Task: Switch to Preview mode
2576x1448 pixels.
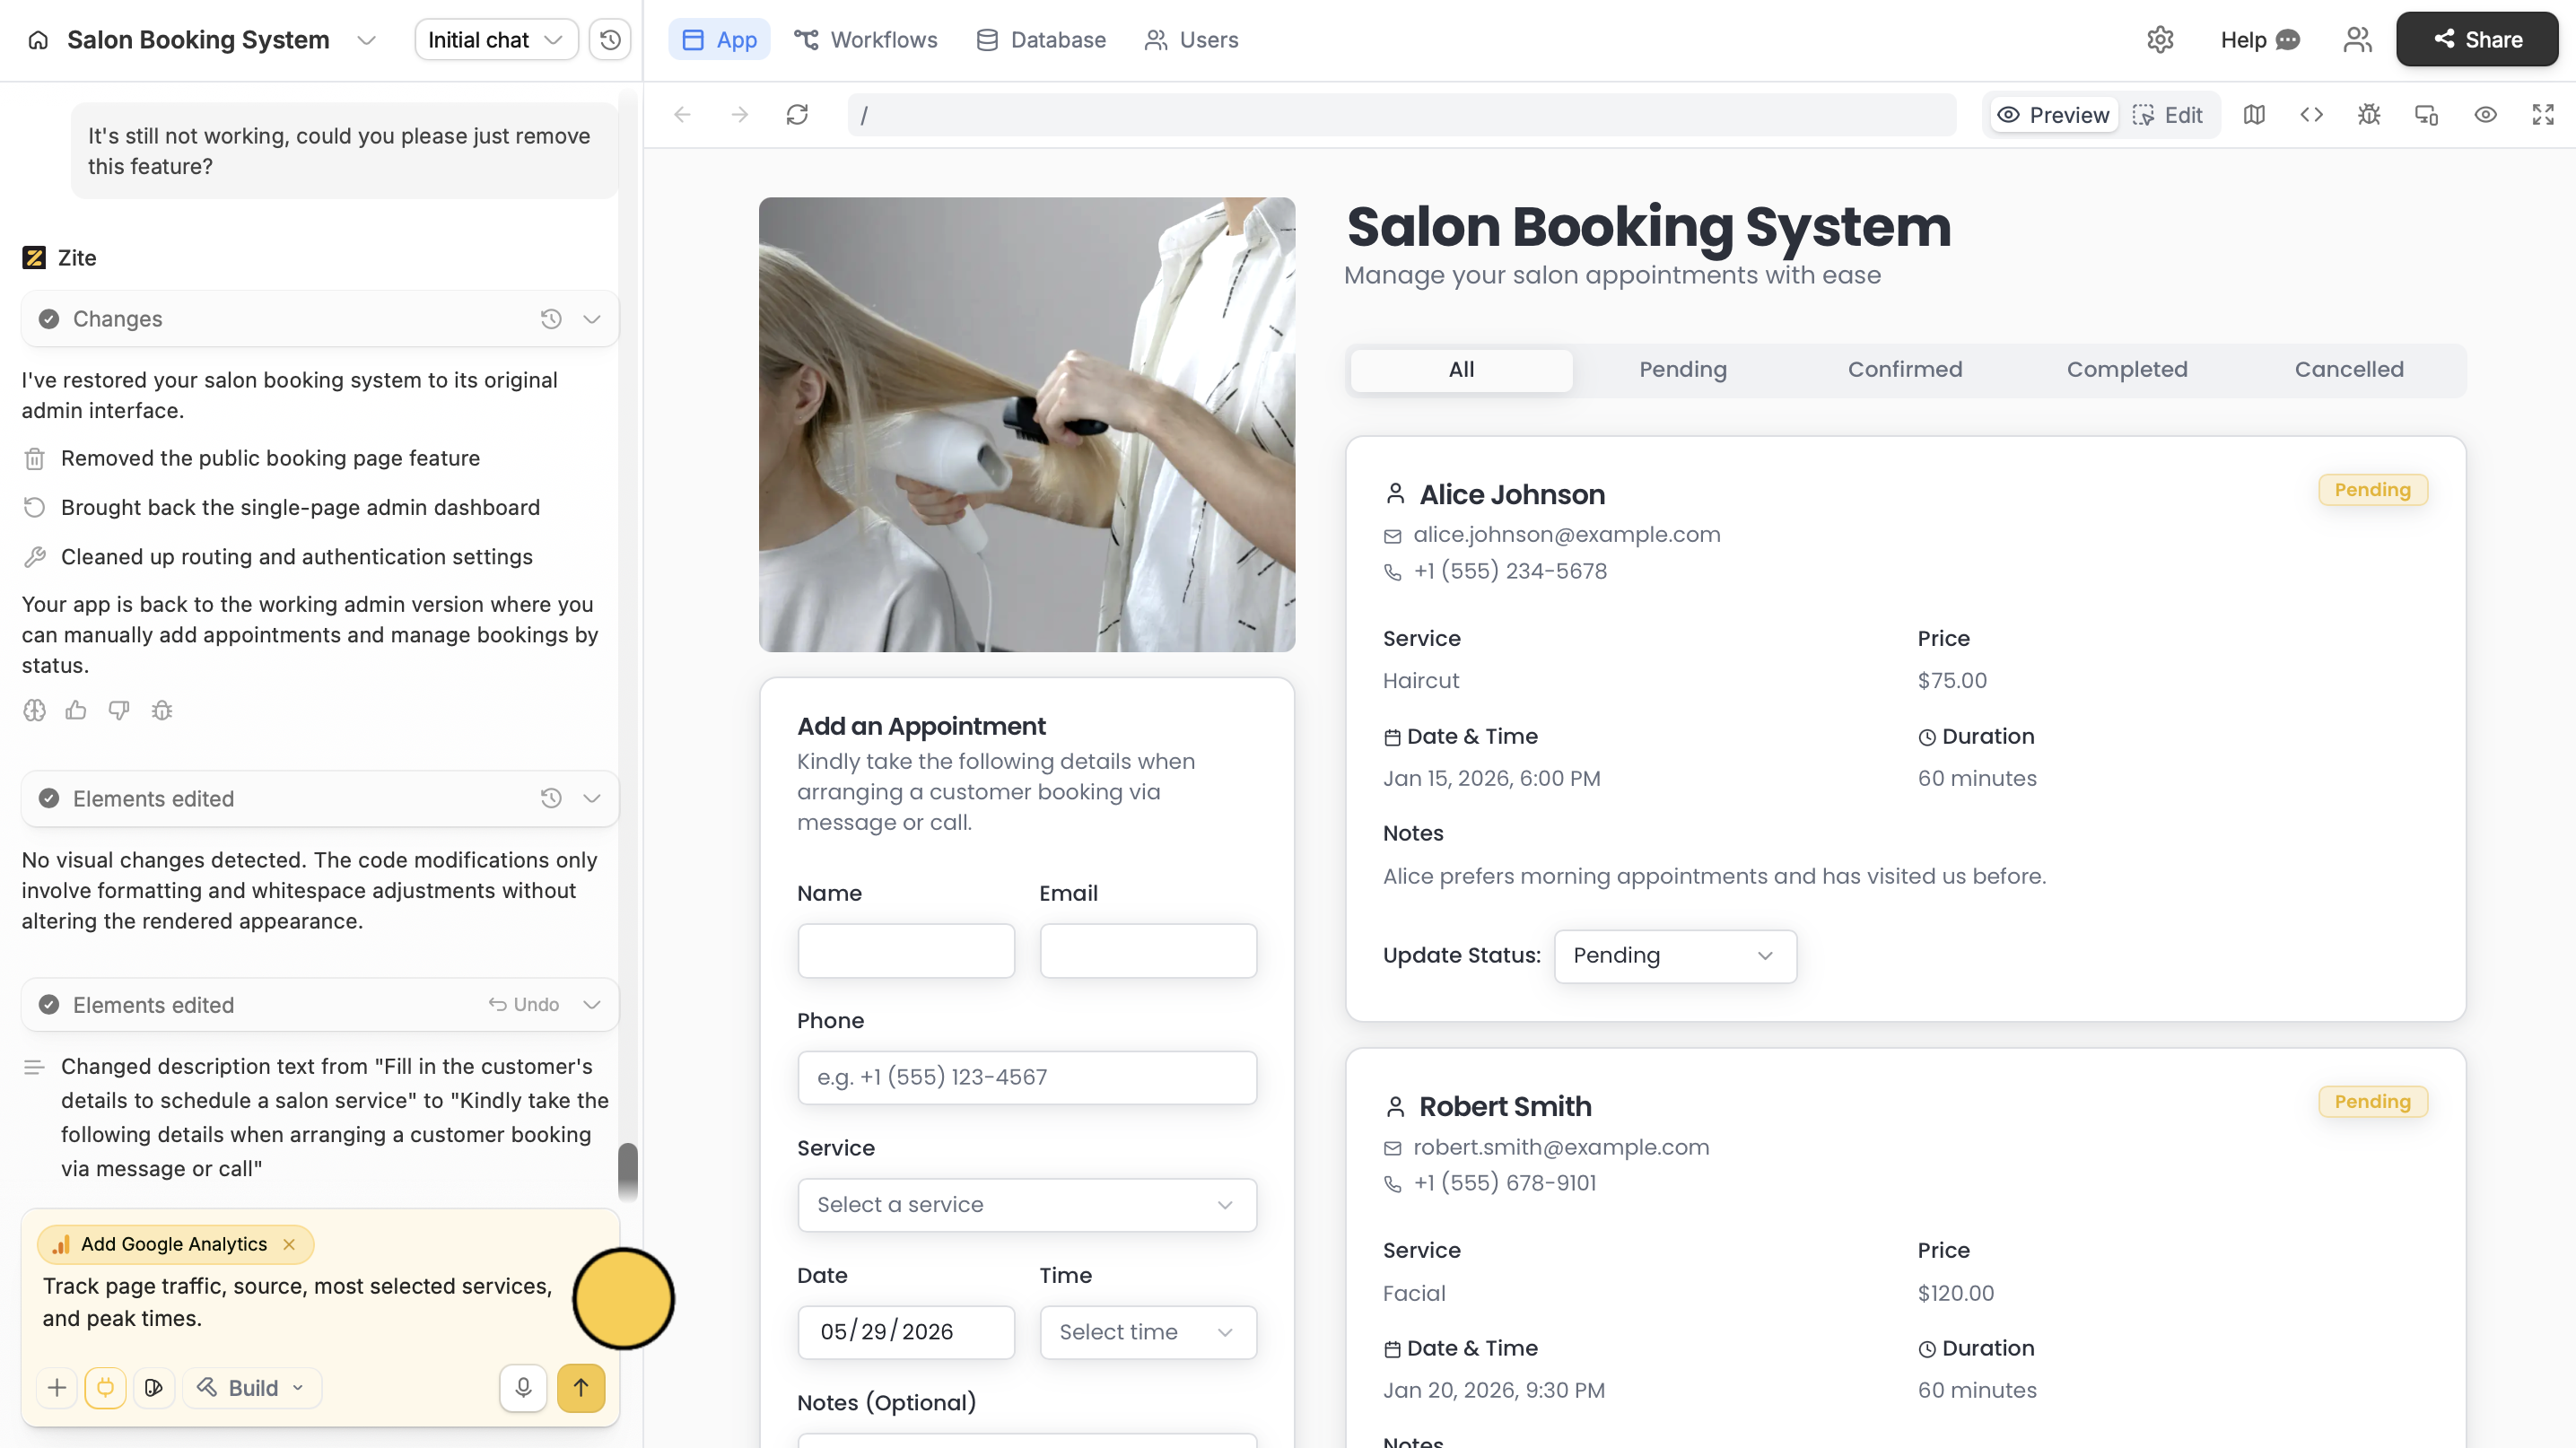Action: coord(2053,115)
